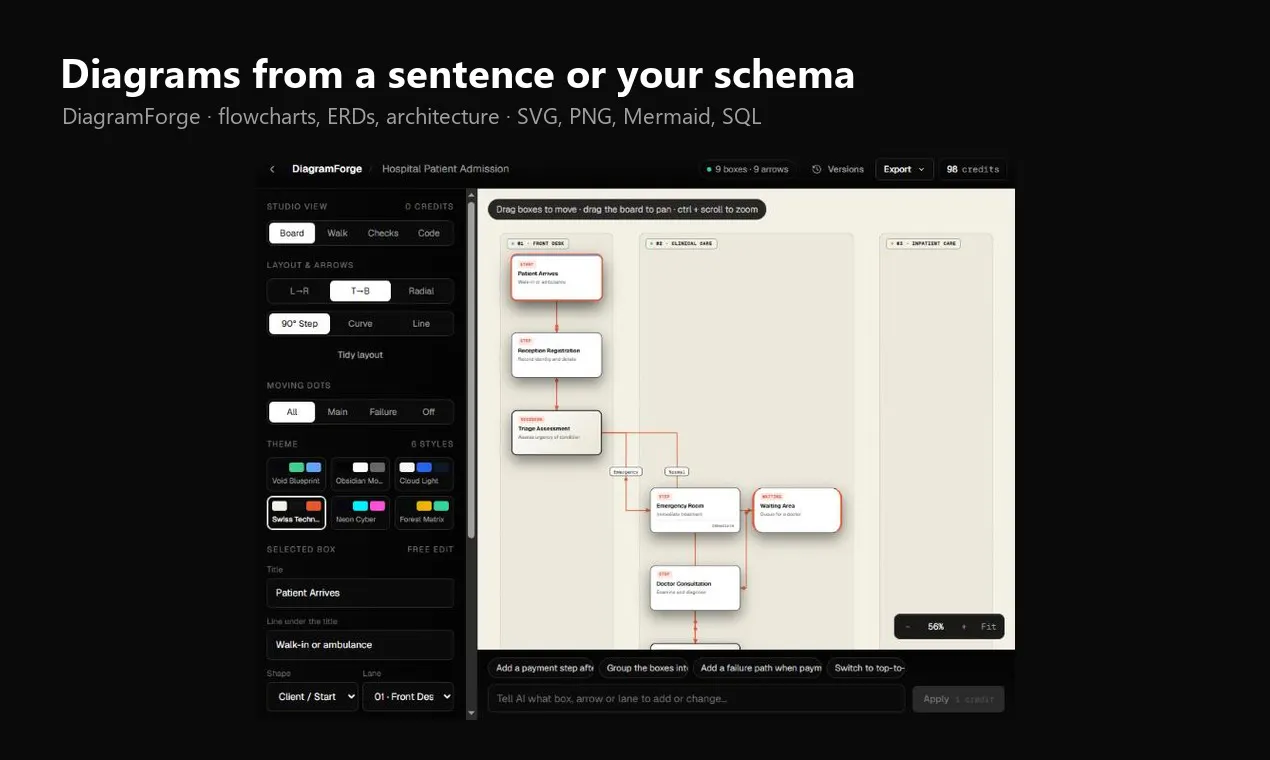
Task: Open the Versions history clock icon
Action: (x=817, y=169)
